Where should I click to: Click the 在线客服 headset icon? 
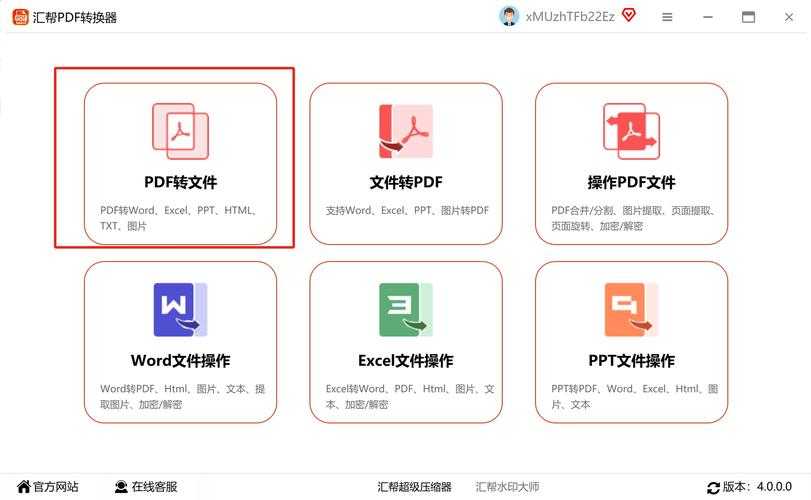tap(121, 487)
